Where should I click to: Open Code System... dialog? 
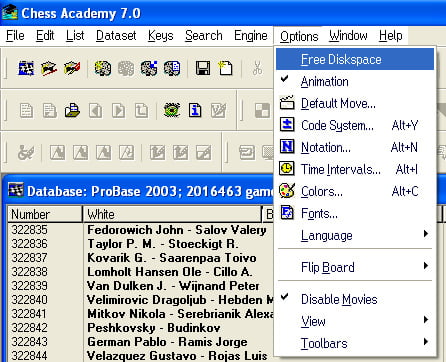(x=355, y=125)
